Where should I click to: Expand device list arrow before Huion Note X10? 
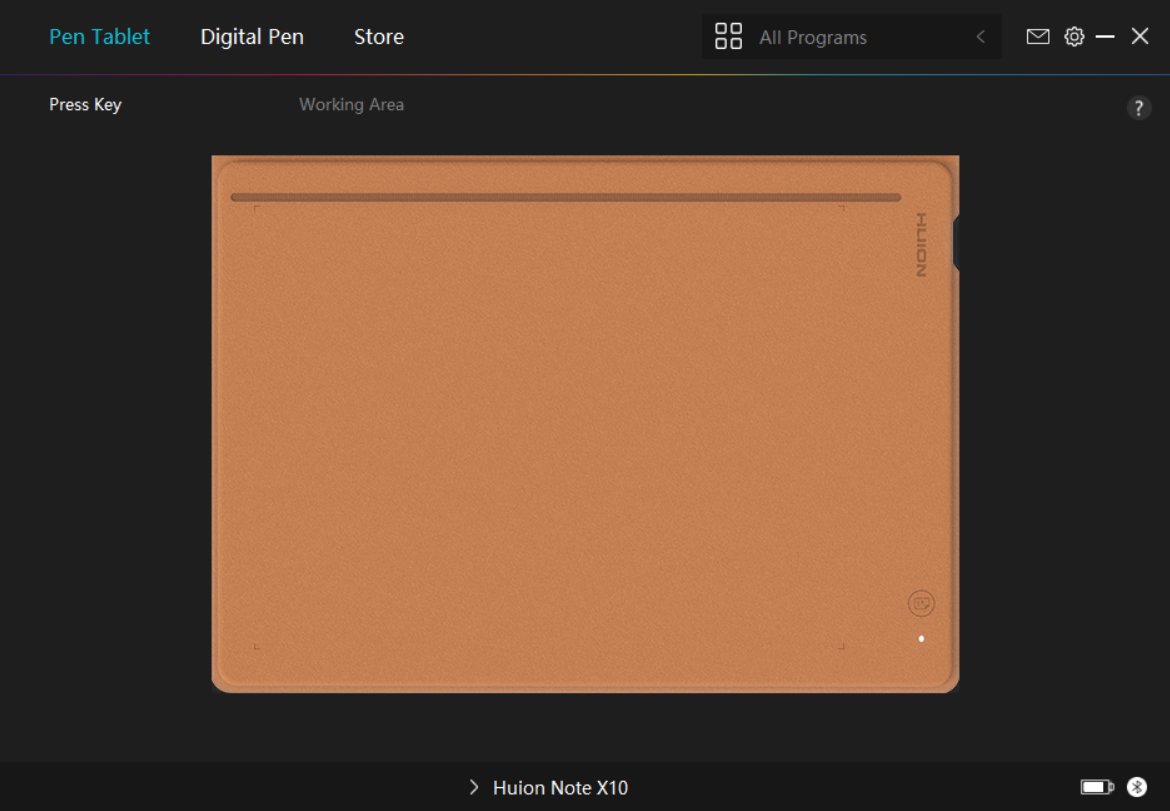point(474,788)
